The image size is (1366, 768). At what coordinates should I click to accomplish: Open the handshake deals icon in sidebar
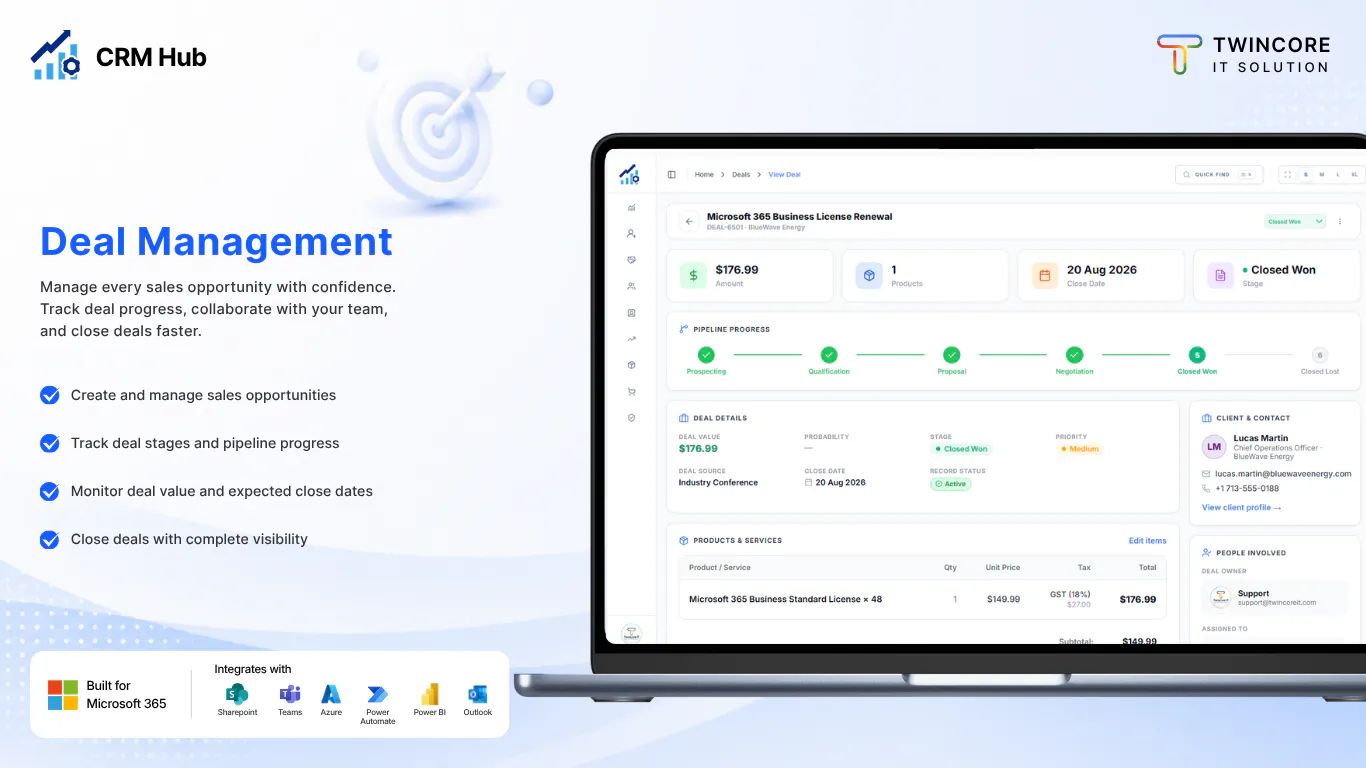point(631,260)
